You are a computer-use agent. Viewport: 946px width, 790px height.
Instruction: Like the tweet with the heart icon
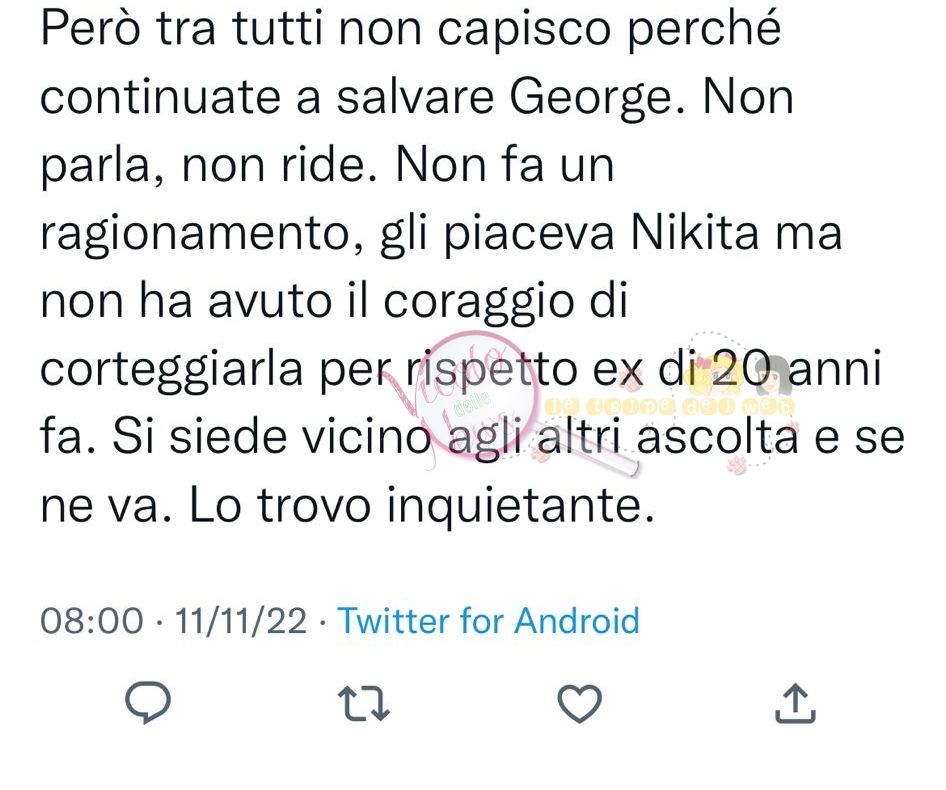point(579,703)
